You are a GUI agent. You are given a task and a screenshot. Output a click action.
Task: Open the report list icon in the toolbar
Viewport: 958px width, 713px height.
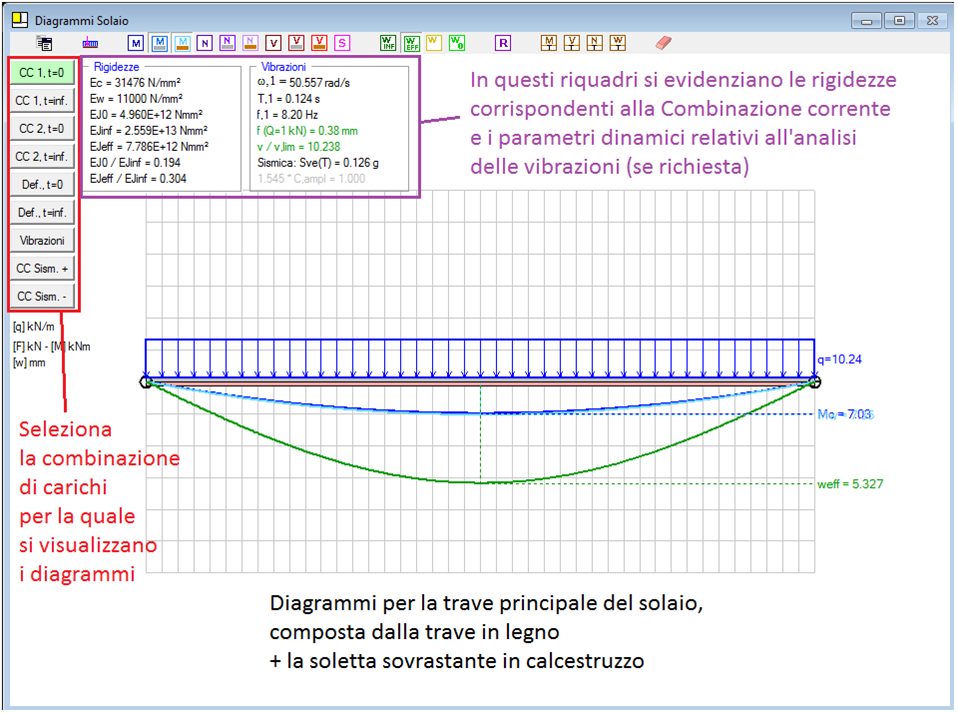44,43
